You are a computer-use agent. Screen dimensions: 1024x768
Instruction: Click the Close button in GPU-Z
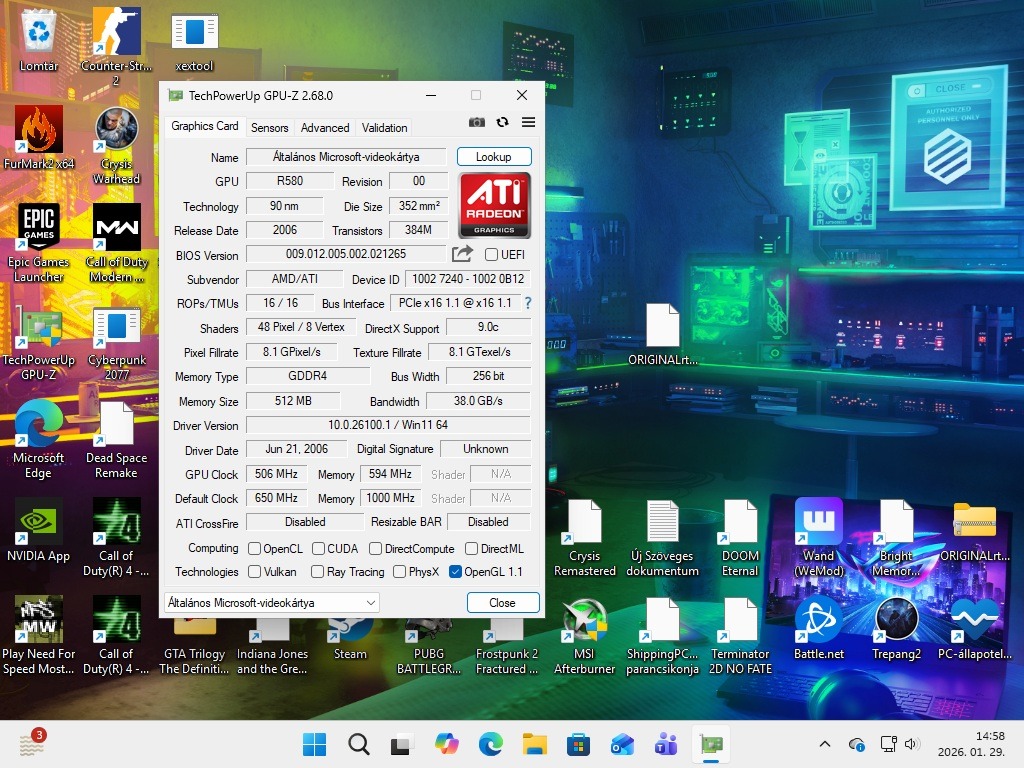(x=502, y=603)
